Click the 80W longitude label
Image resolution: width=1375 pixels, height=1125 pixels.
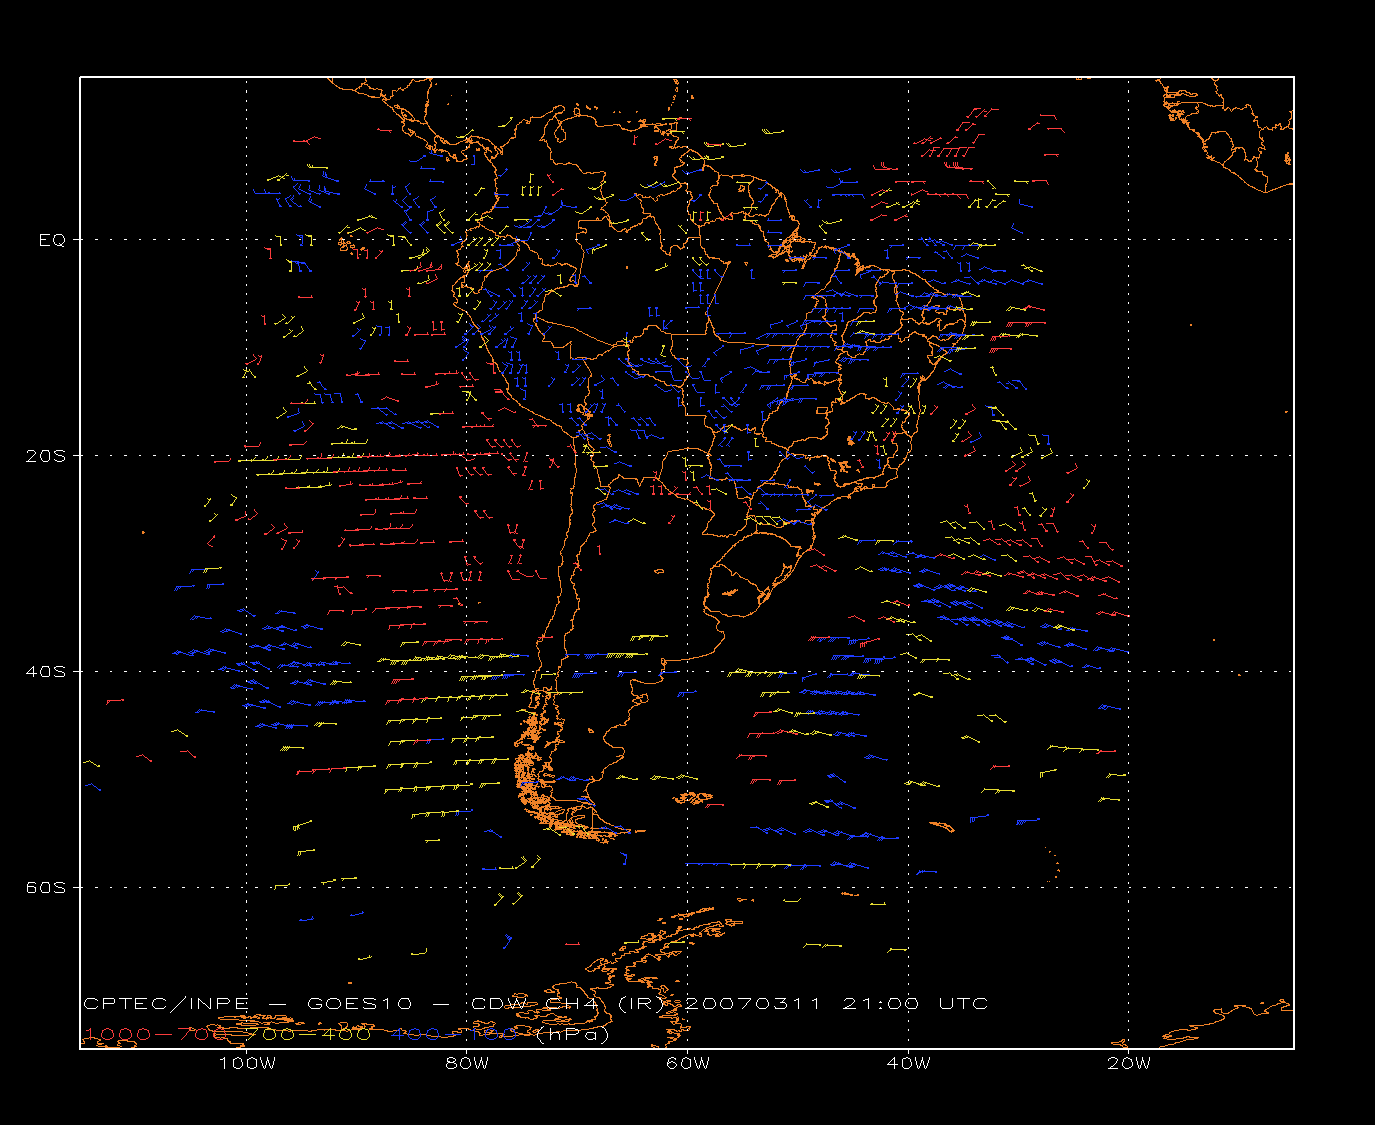467,1063
